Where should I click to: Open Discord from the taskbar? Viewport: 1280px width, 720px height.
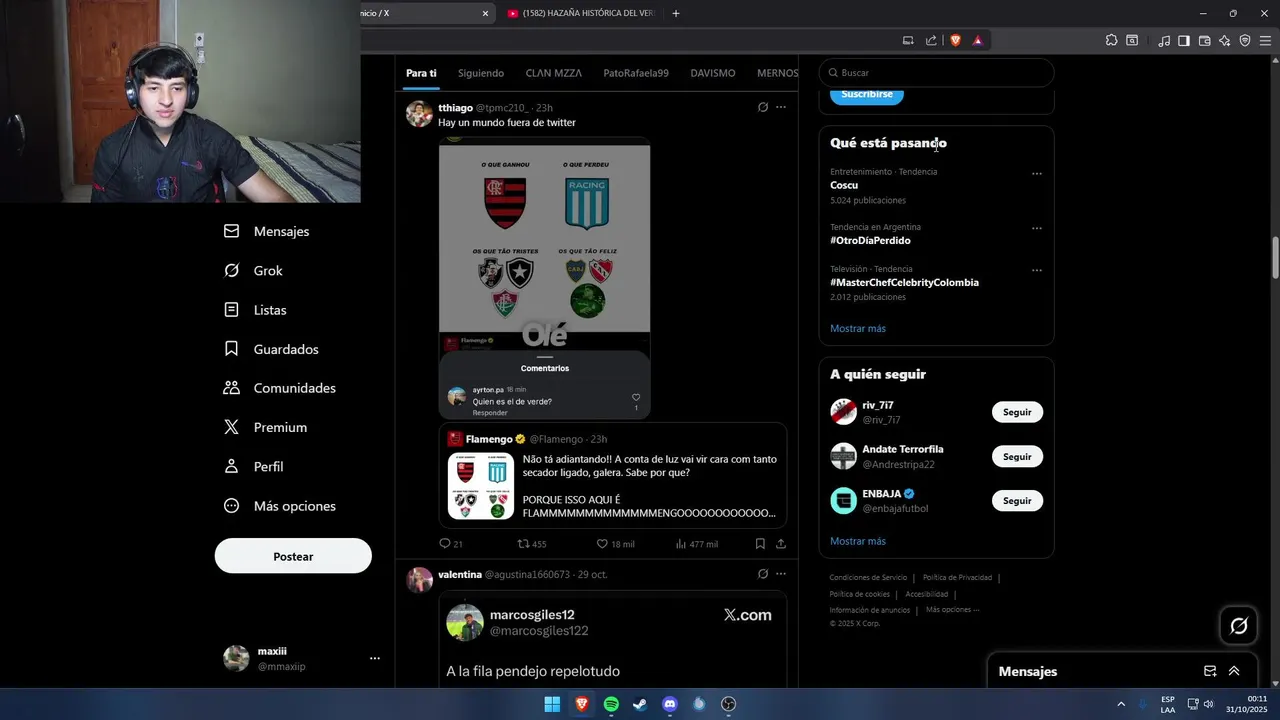click(670, 704)
